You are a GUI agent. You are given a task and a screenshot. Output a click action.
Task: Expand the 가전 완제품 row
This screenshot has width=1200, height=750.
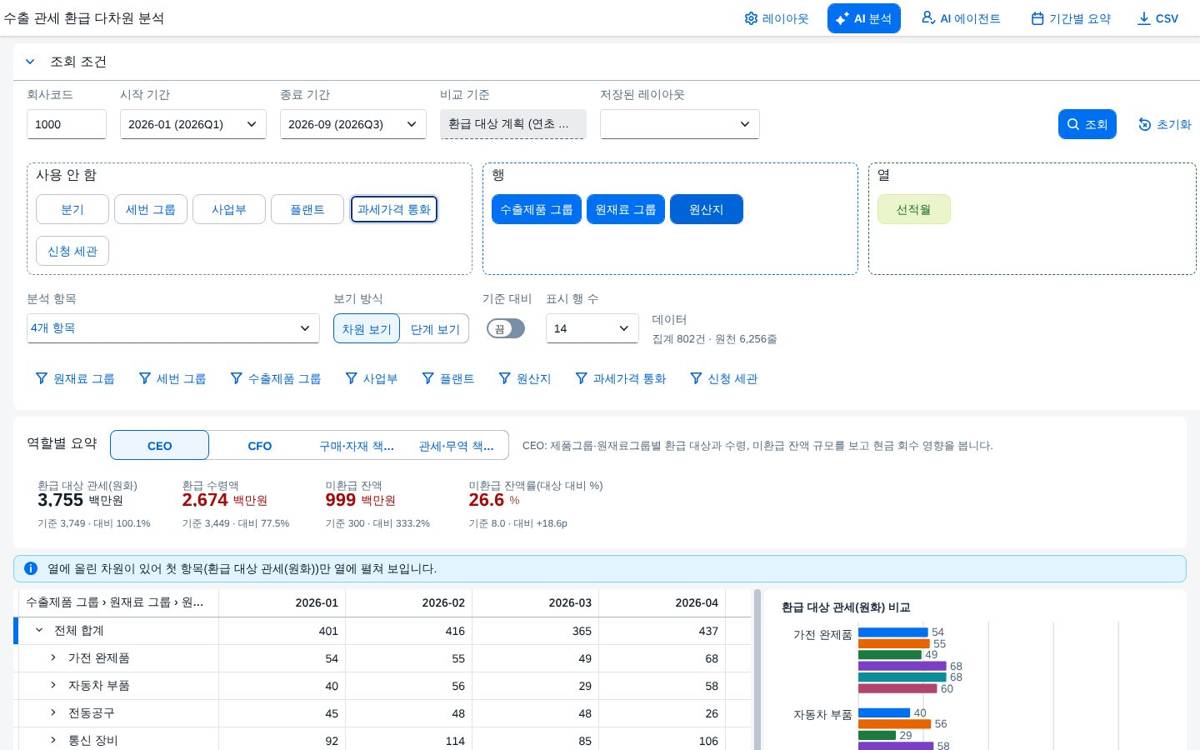[x=53, y=658]
